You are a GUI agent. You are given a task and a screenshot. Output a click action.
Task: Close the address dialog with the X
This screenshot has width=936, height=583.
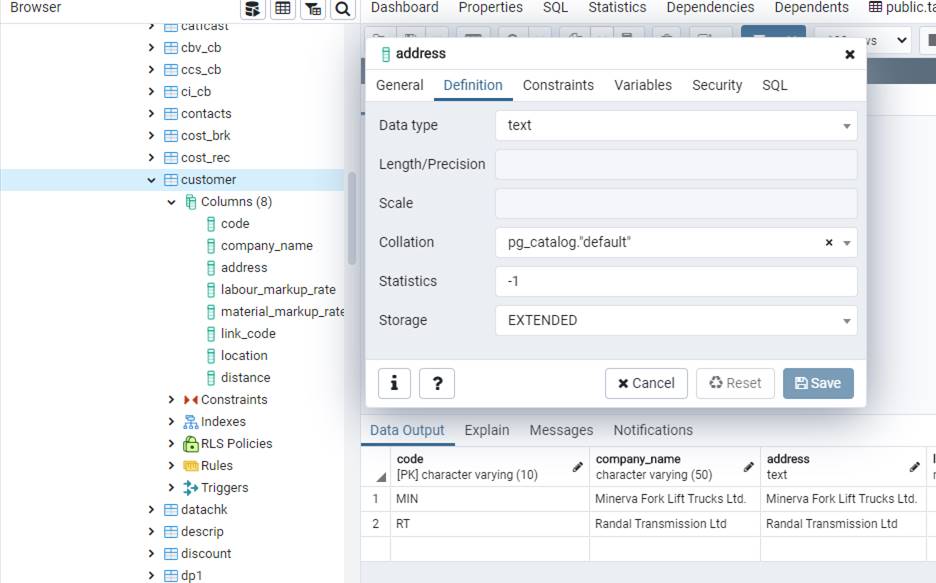(850, 54)
